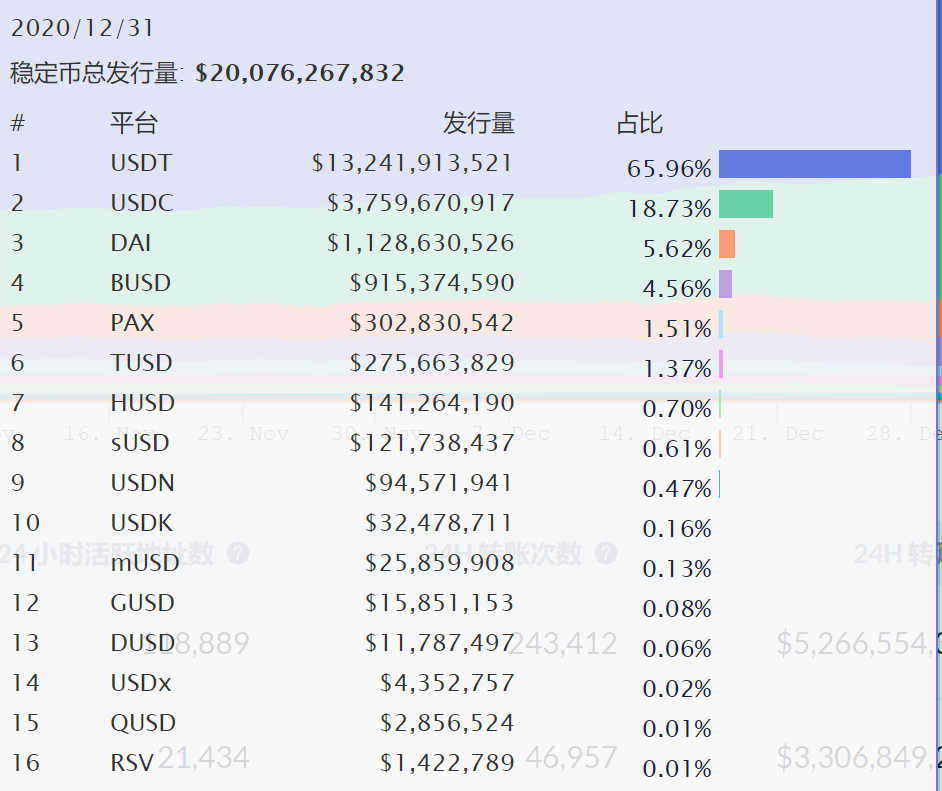
Task: Select the PAX platform name
Action: pyautogui.click(x=132, y=323)
